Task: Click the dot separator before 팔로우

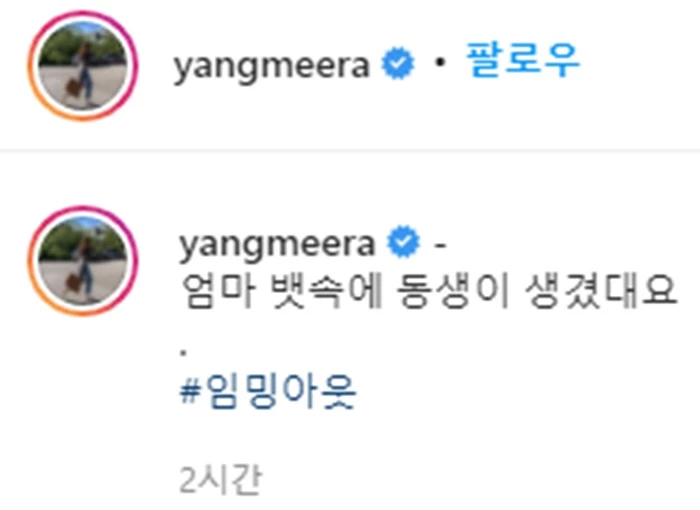Action: pos(440,63)
